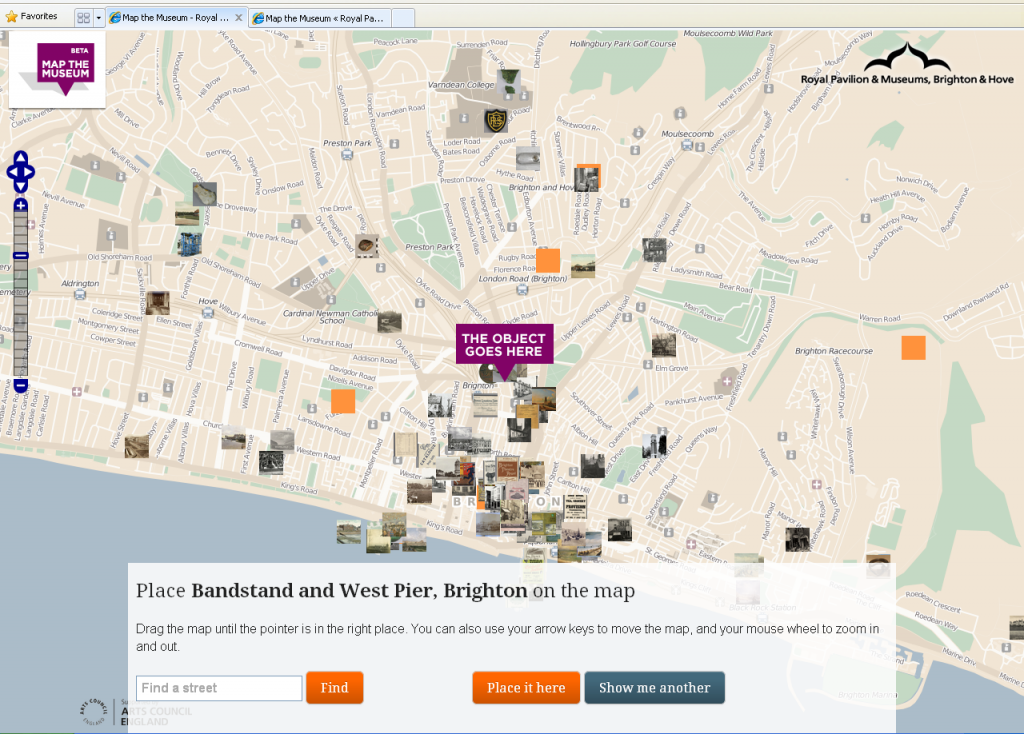1024x734 pixels.
Task: Pan the map down with the bottom arrow
Action: click(x=20, y=187)
